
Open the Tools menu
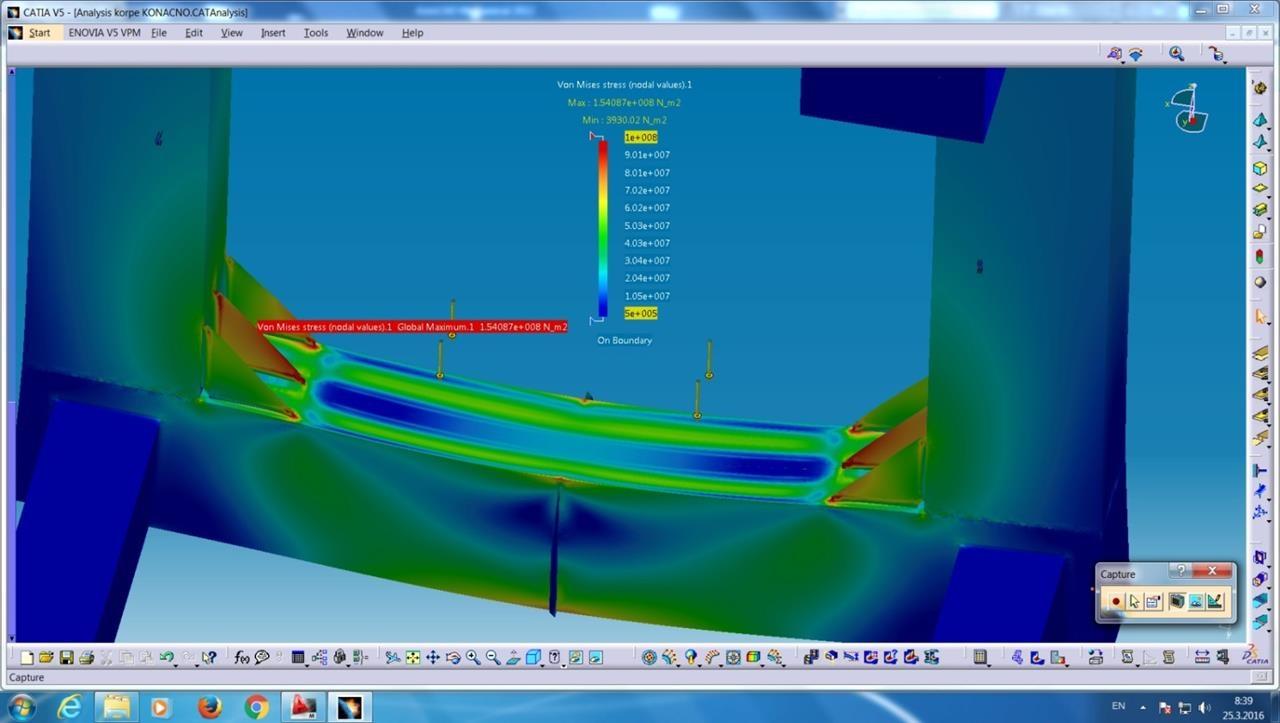pyautogui.click(x=316, y=33)
